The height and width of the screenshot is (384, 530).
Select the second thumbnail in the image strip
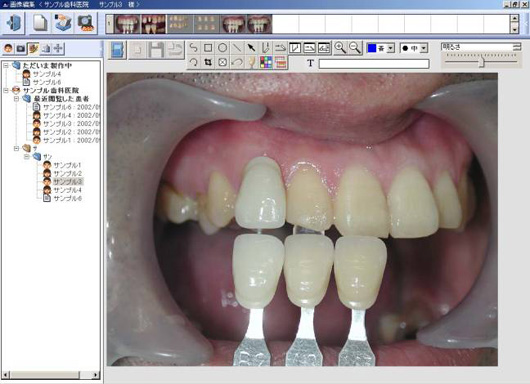coord(153,24)
